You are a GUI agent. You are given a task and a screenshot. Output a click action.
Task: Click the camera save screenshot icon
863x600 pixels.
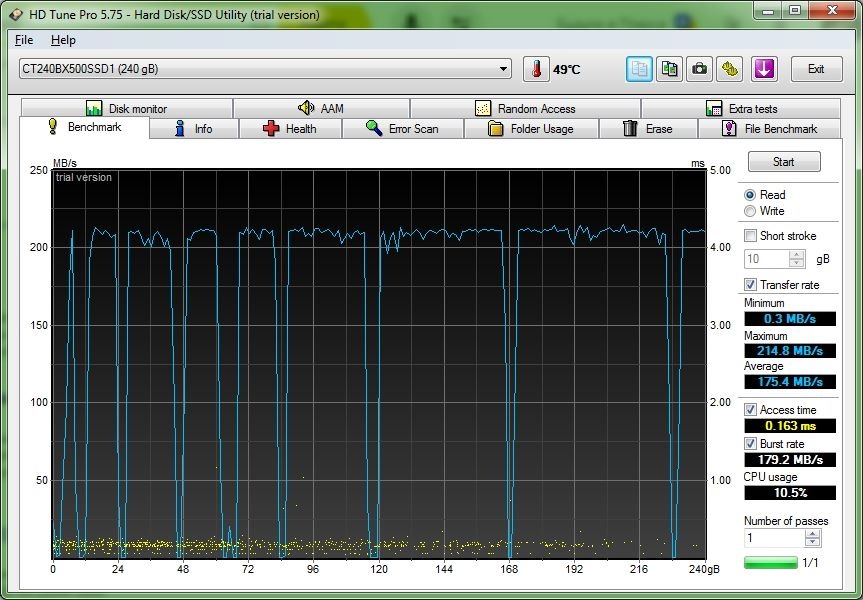coord(700,69)
